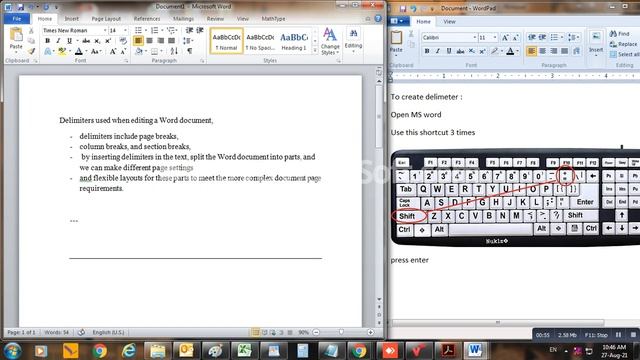Apply the No Spacing style
This screenshot has height=360, width=640.
coord(260,41)
